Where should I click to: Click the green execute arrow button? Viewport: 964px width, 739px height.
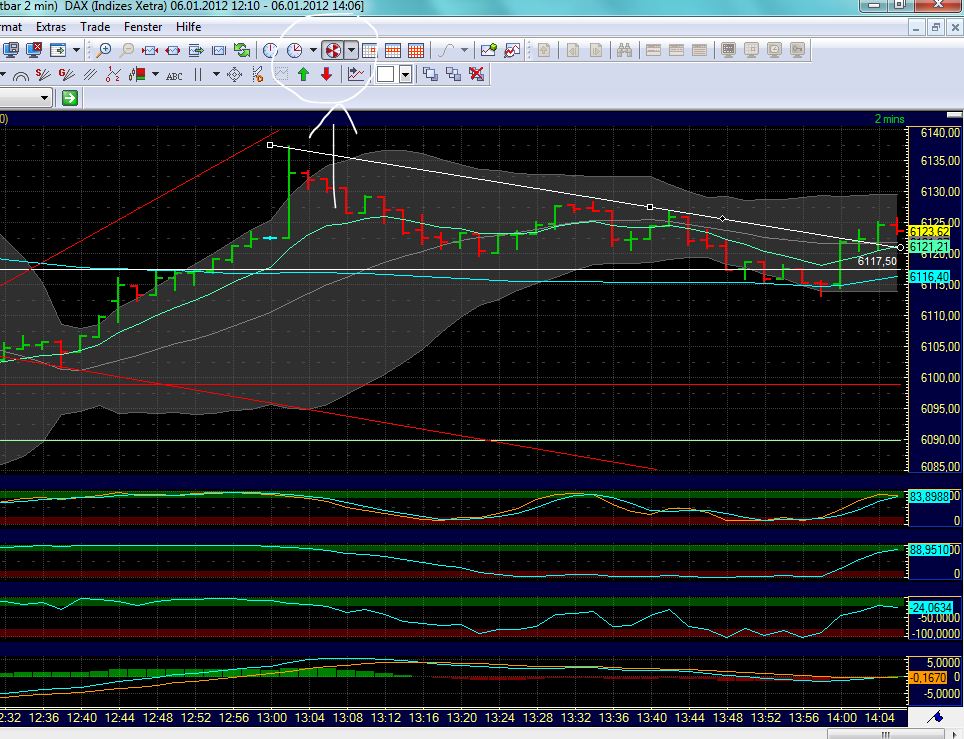tap(67, 97)
